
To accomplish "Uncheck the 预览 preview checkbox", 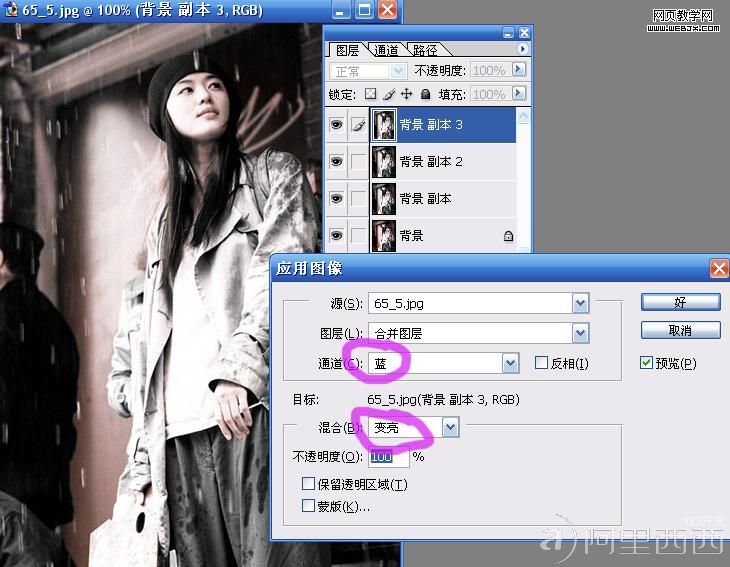I will pyautogui.click(x=646, y=363).
